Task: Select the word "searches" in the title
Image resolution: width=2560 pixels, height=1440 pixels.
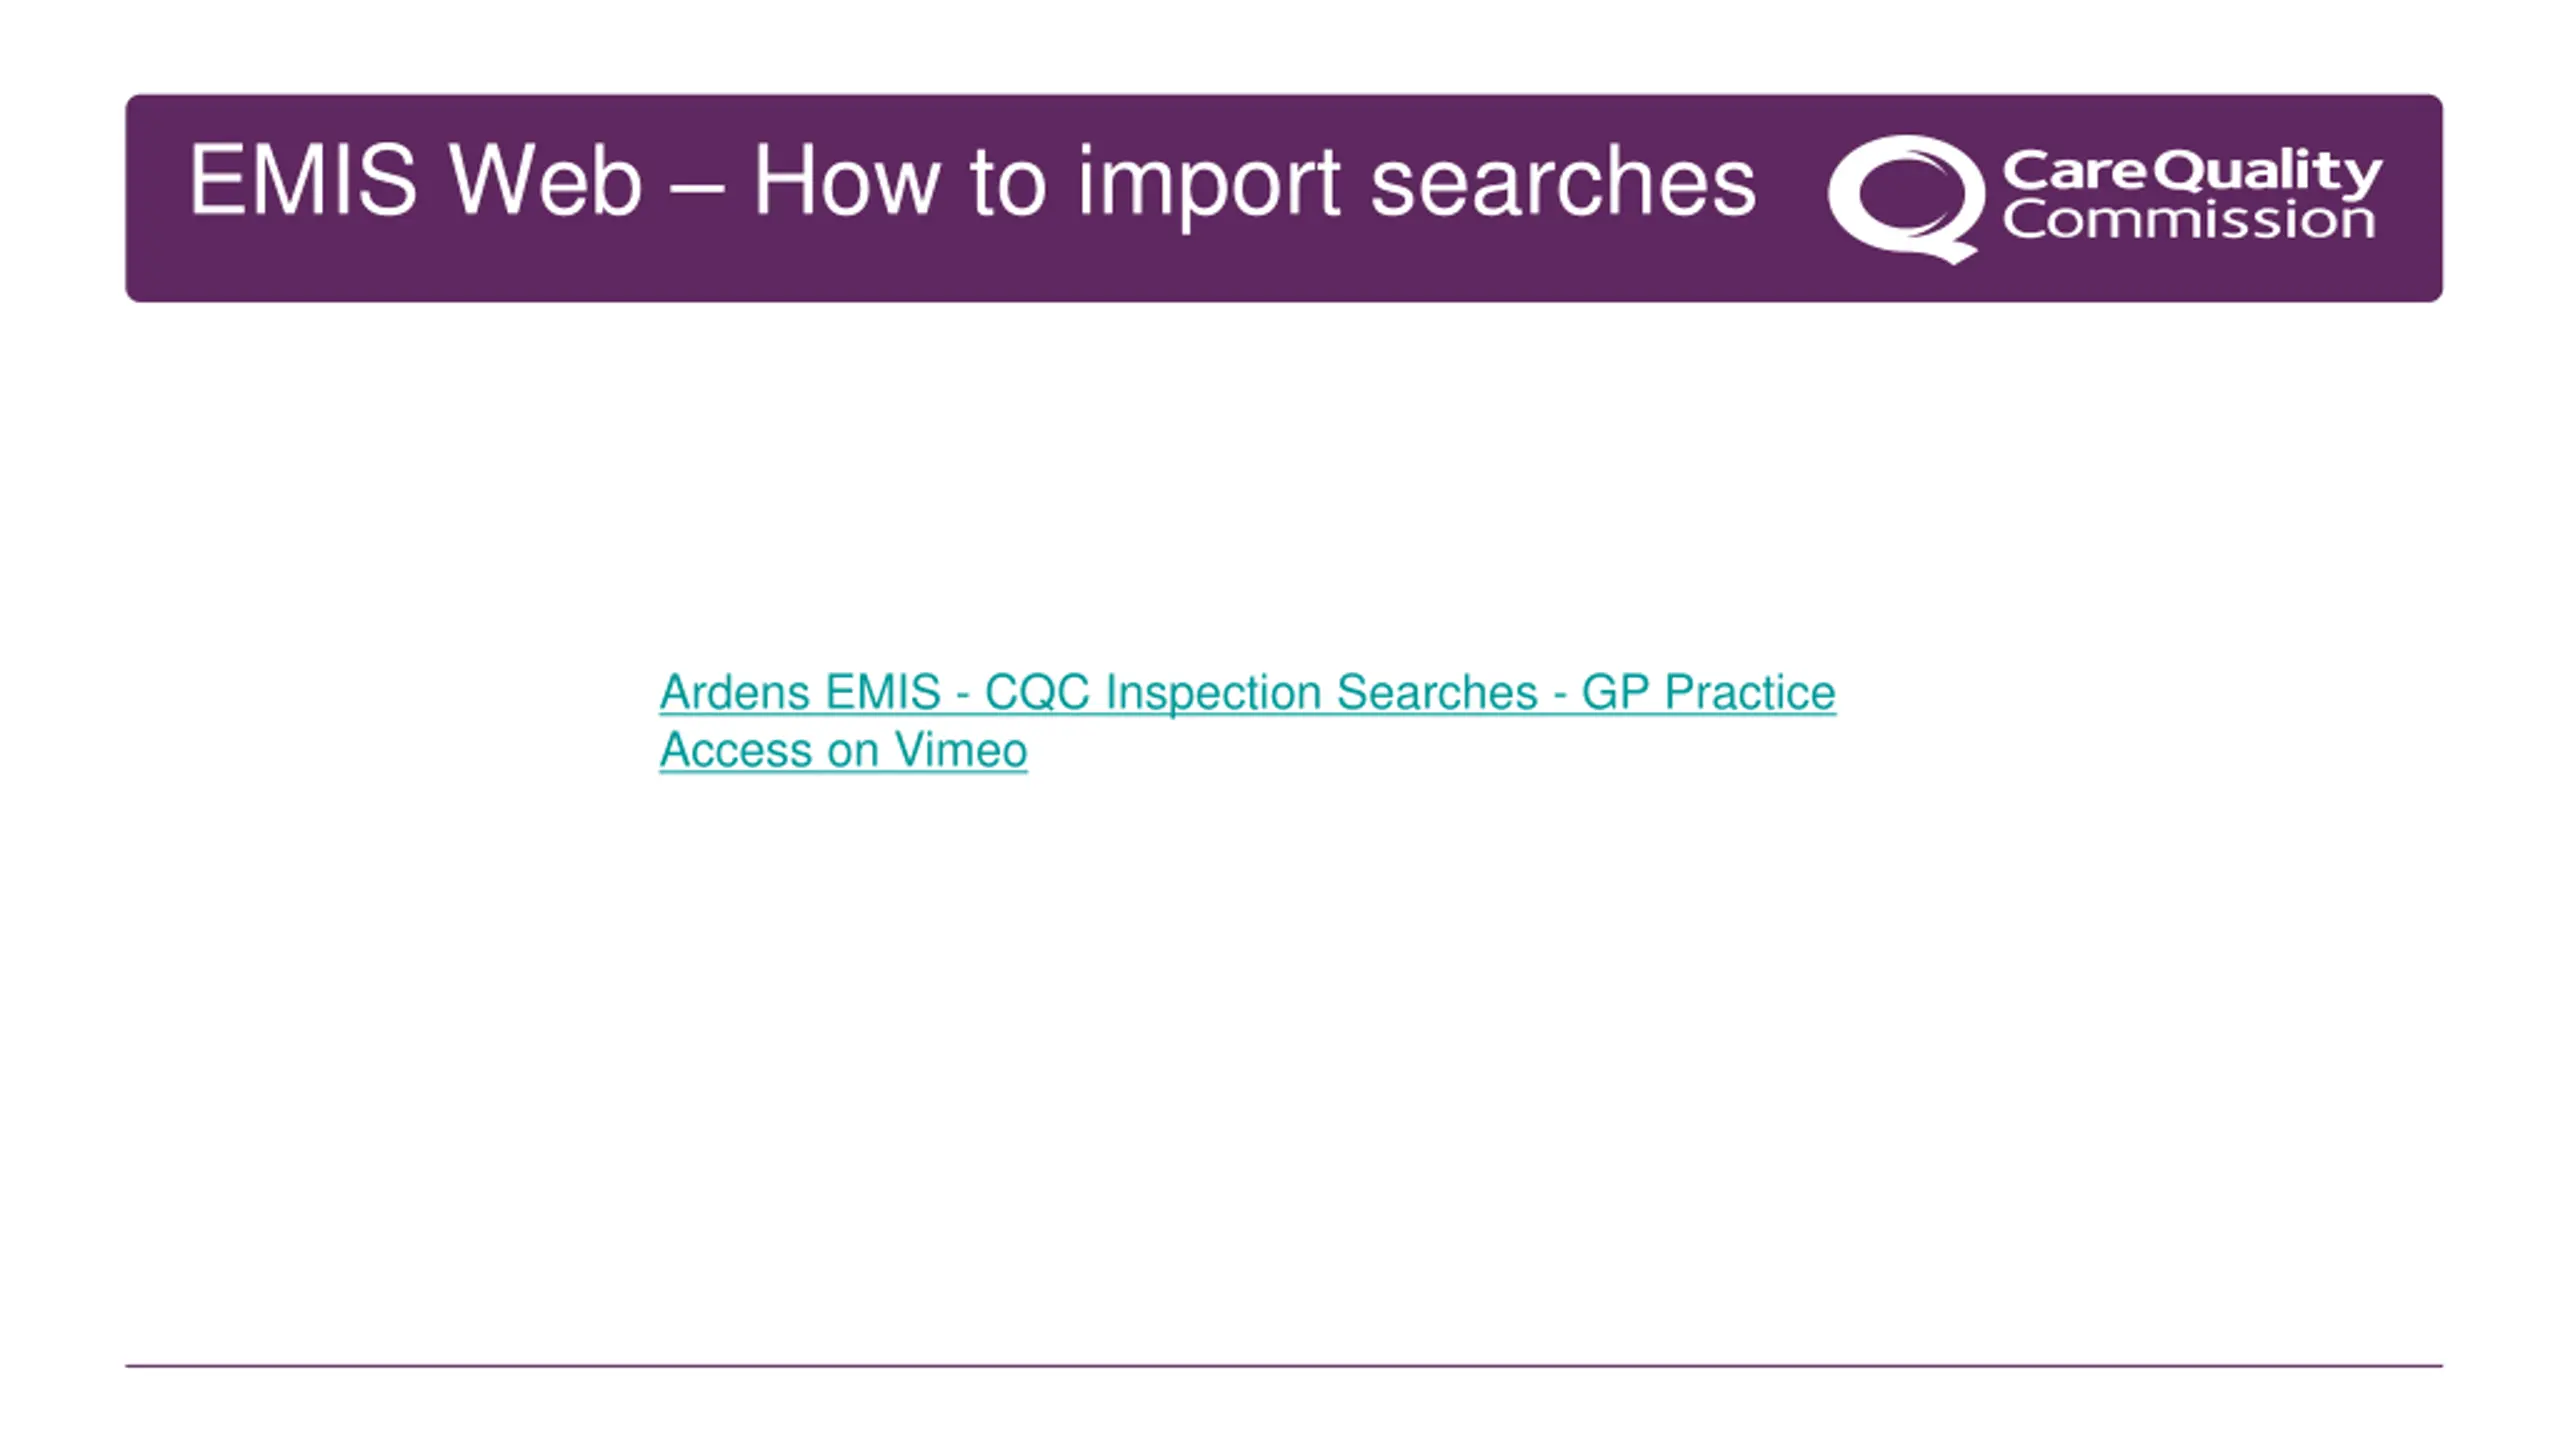Action: tap(1563, 181)
